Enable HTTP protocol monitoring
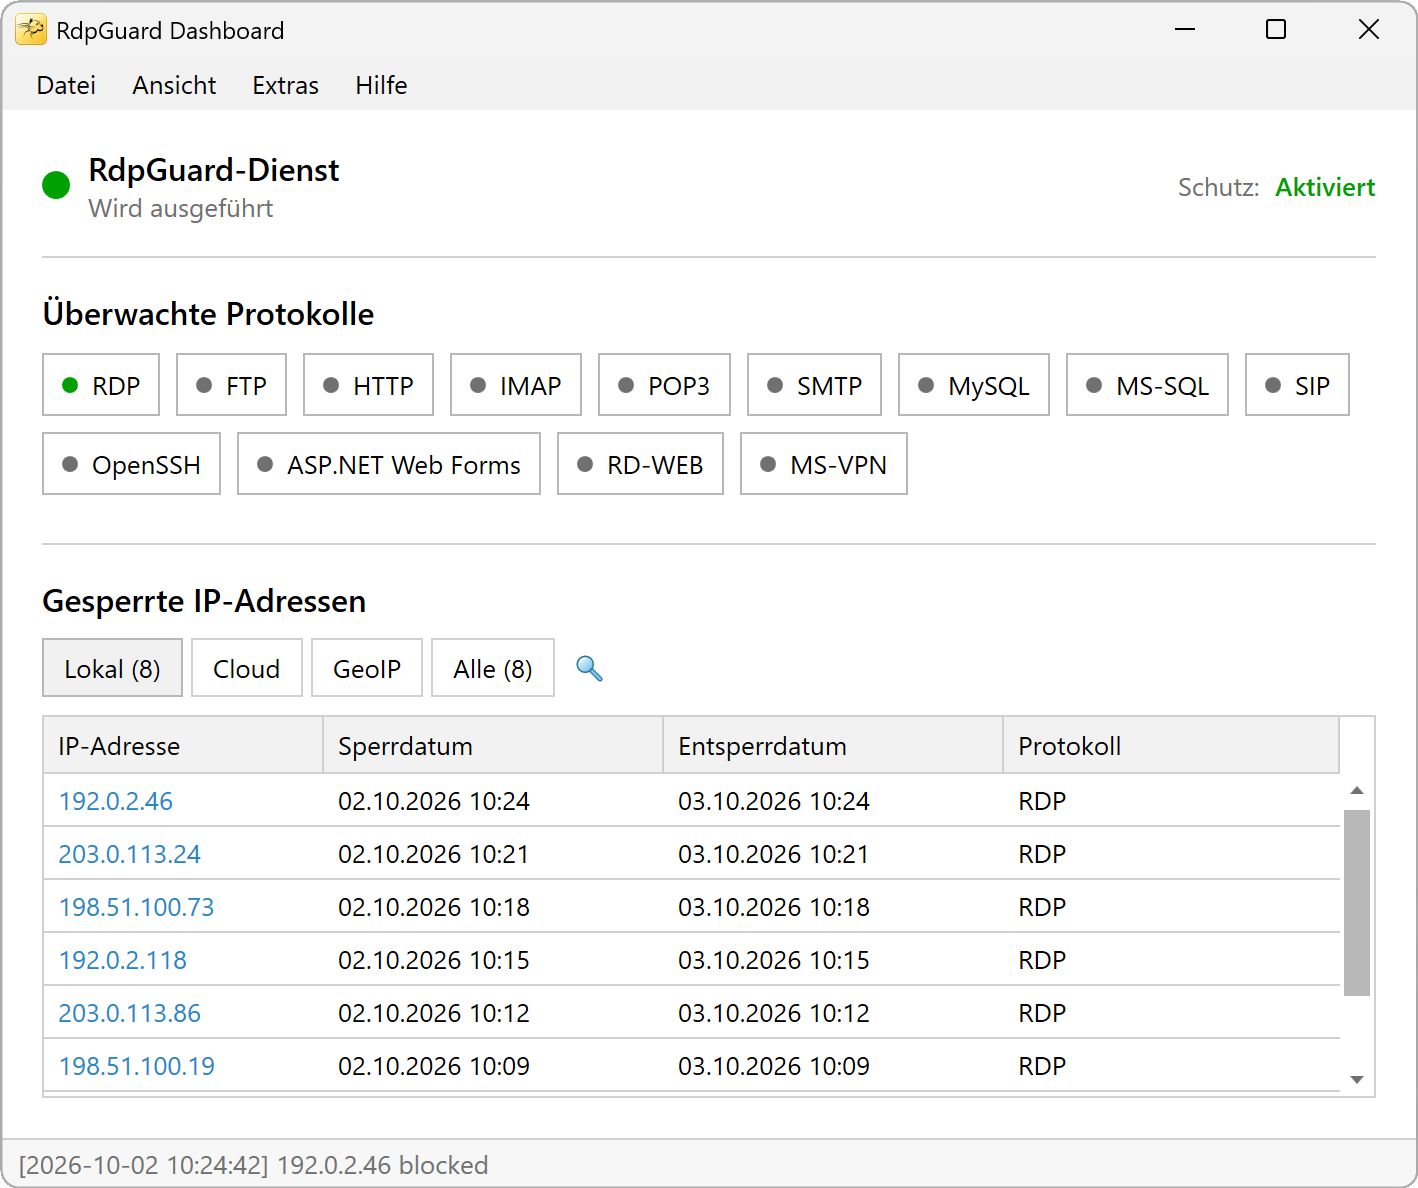 [x=368, y=385]
